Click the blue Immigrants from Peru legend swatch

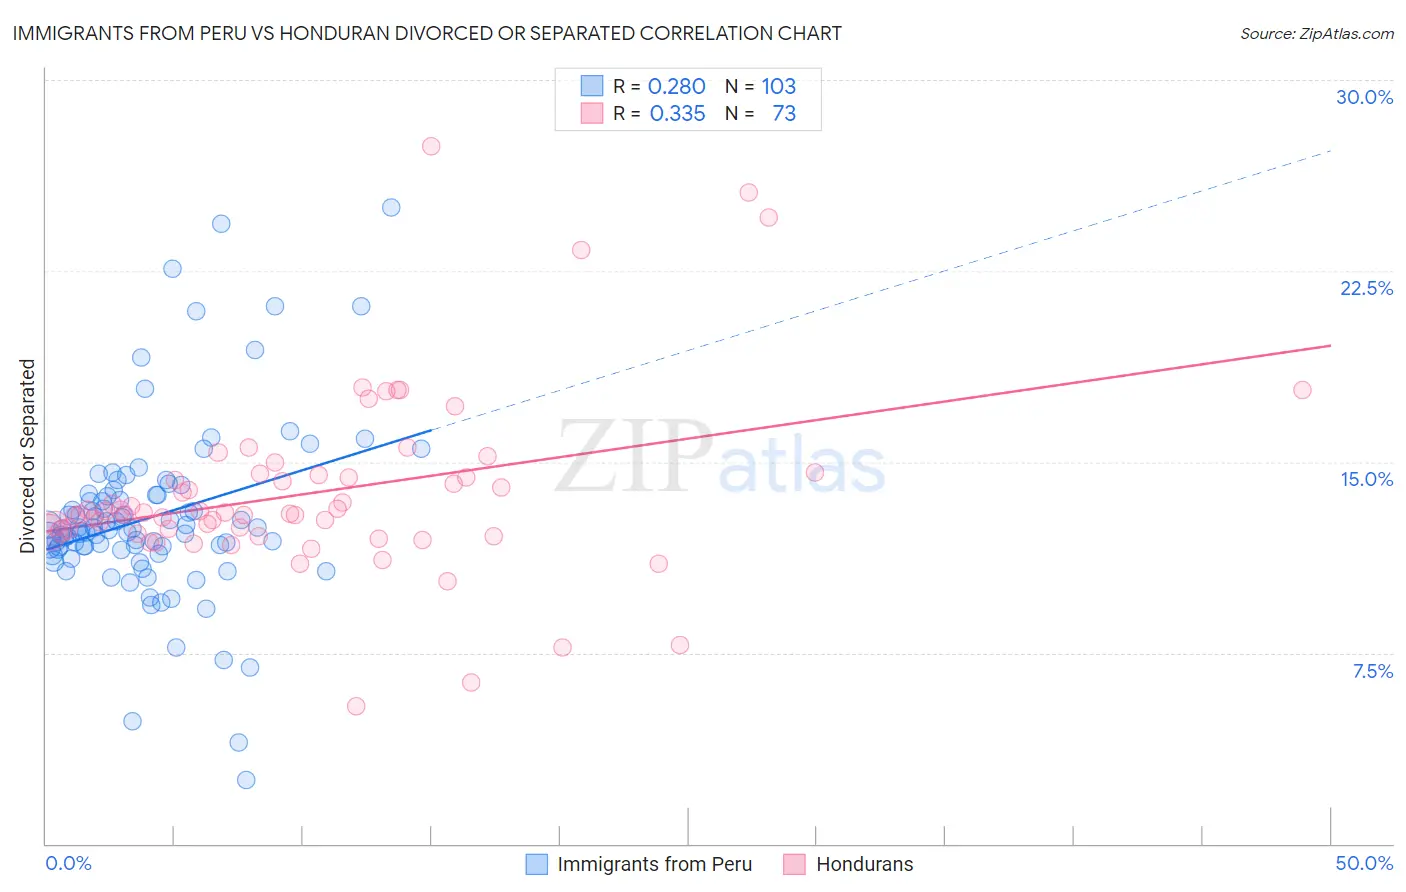pyautogui.click(x=537, y=864)
